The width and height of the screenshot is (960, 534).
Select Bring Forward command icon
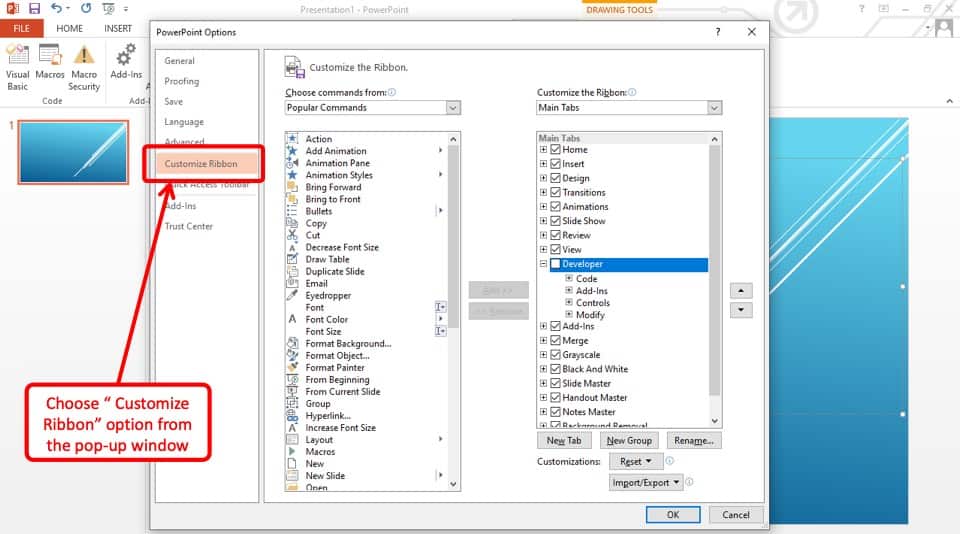[292, 187]
